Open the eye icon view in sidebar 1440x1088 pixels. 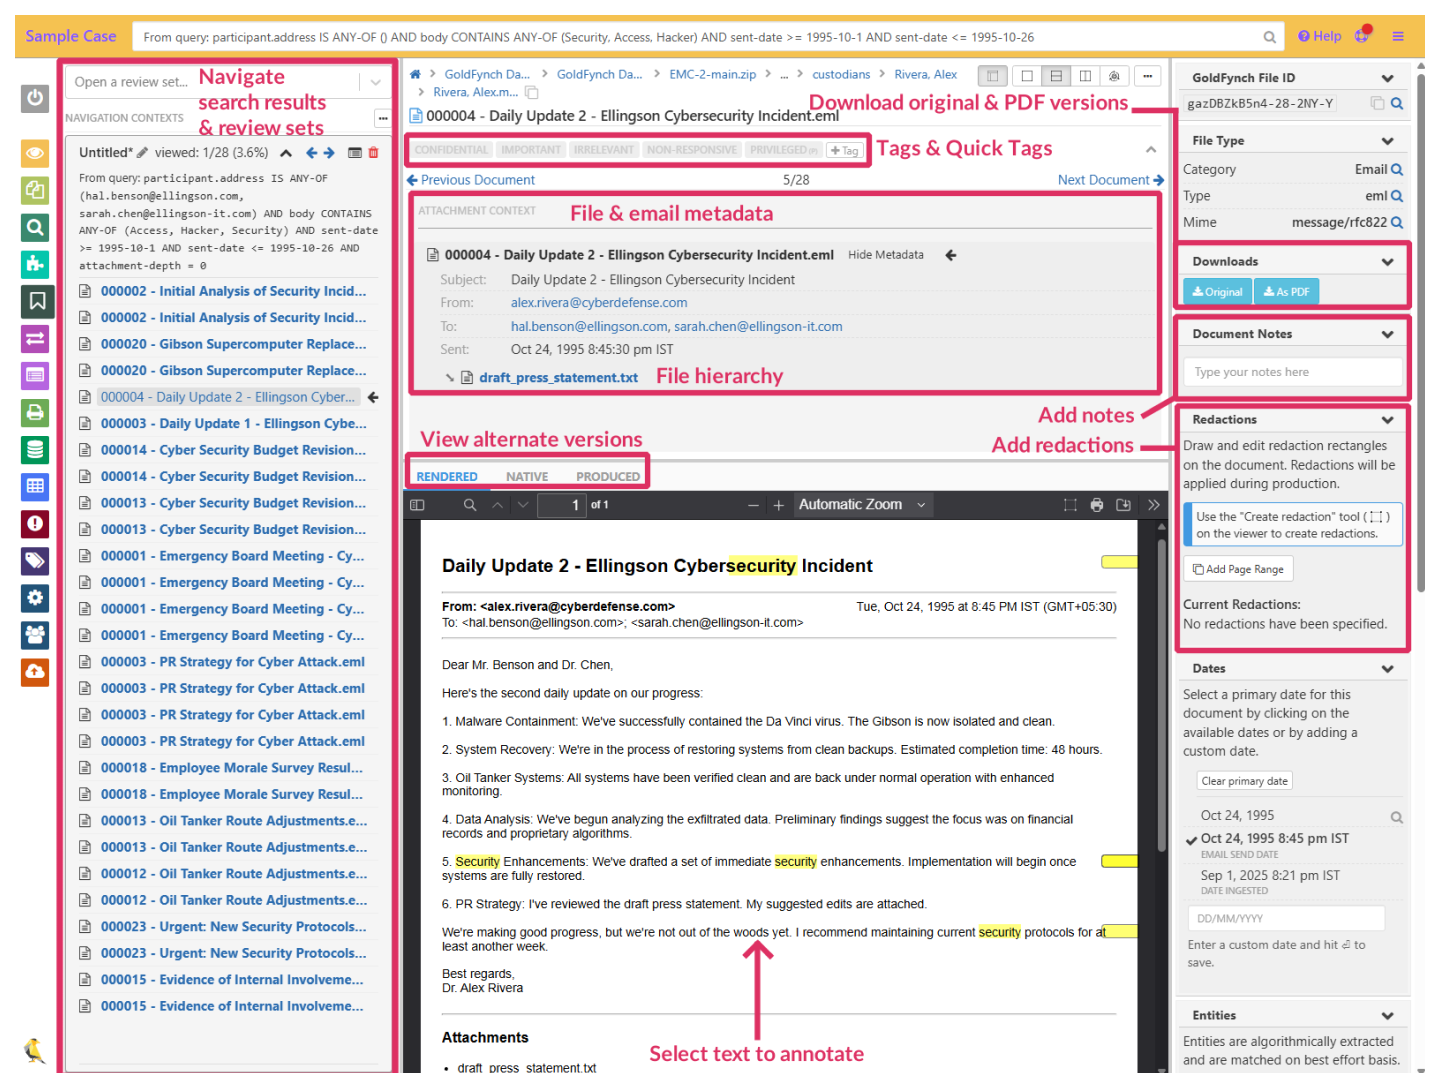pos(35,153)
